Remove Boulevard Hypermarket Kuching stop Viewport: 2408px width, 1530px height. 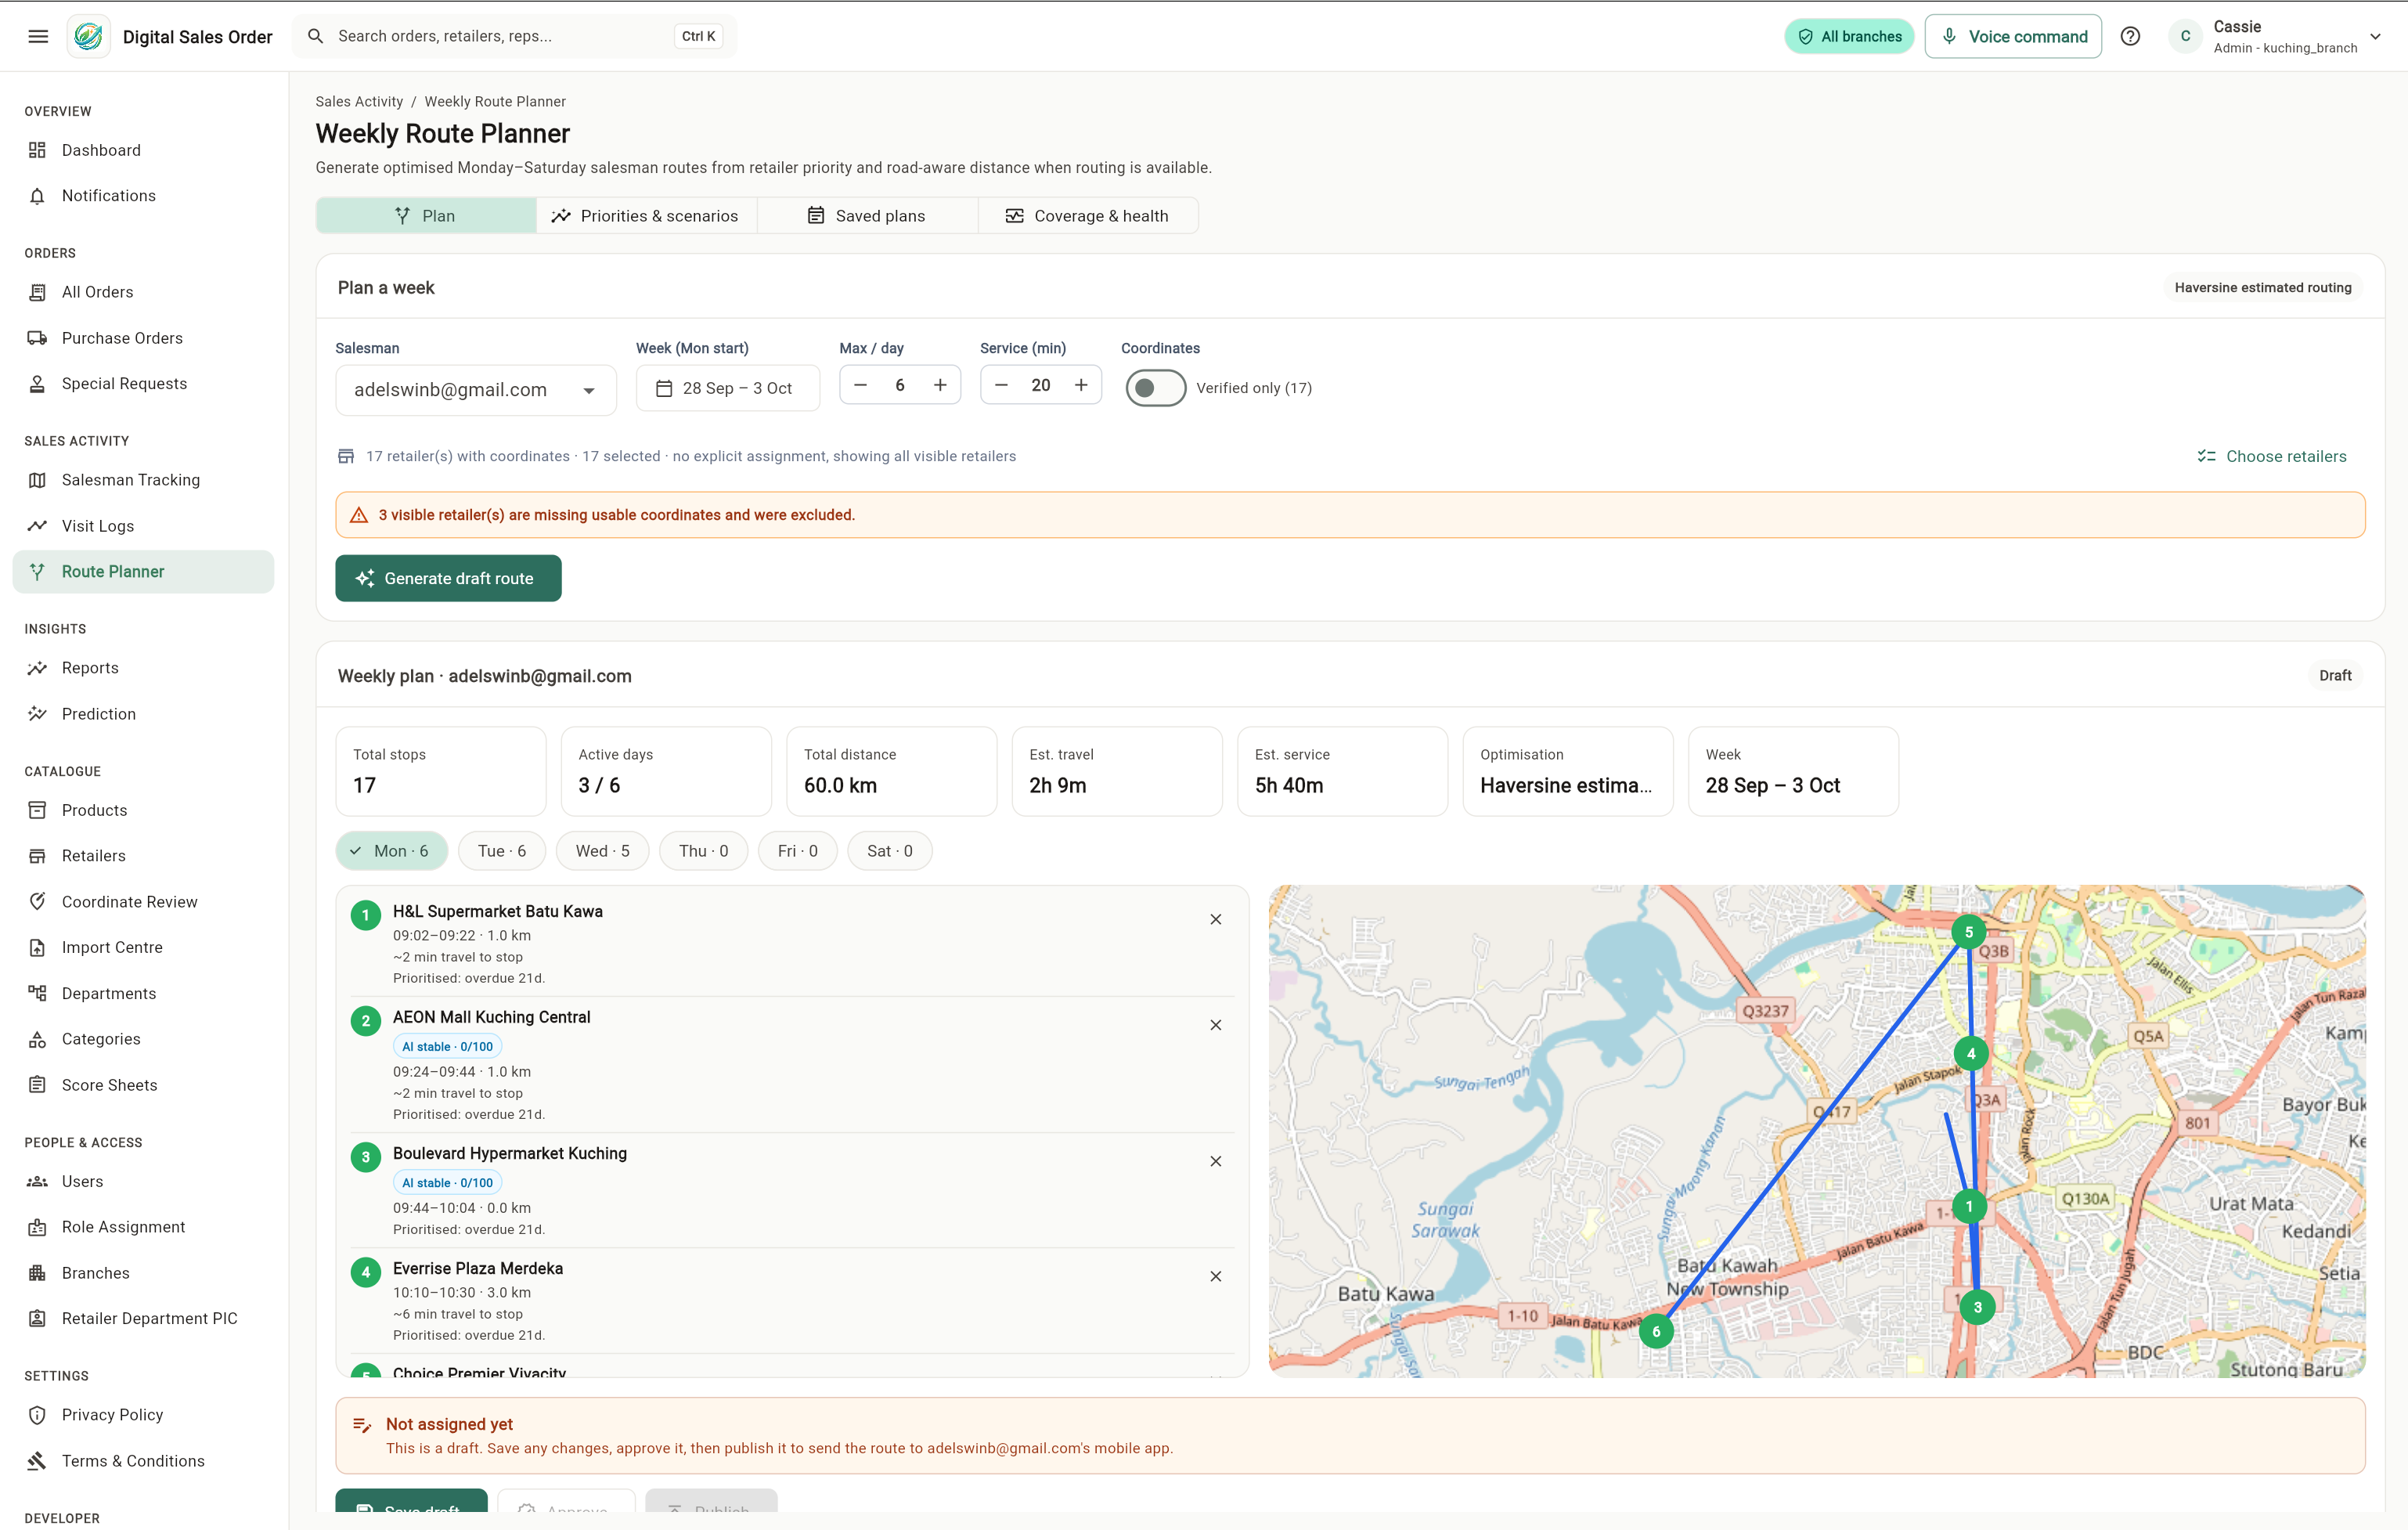[1216, 1161]
